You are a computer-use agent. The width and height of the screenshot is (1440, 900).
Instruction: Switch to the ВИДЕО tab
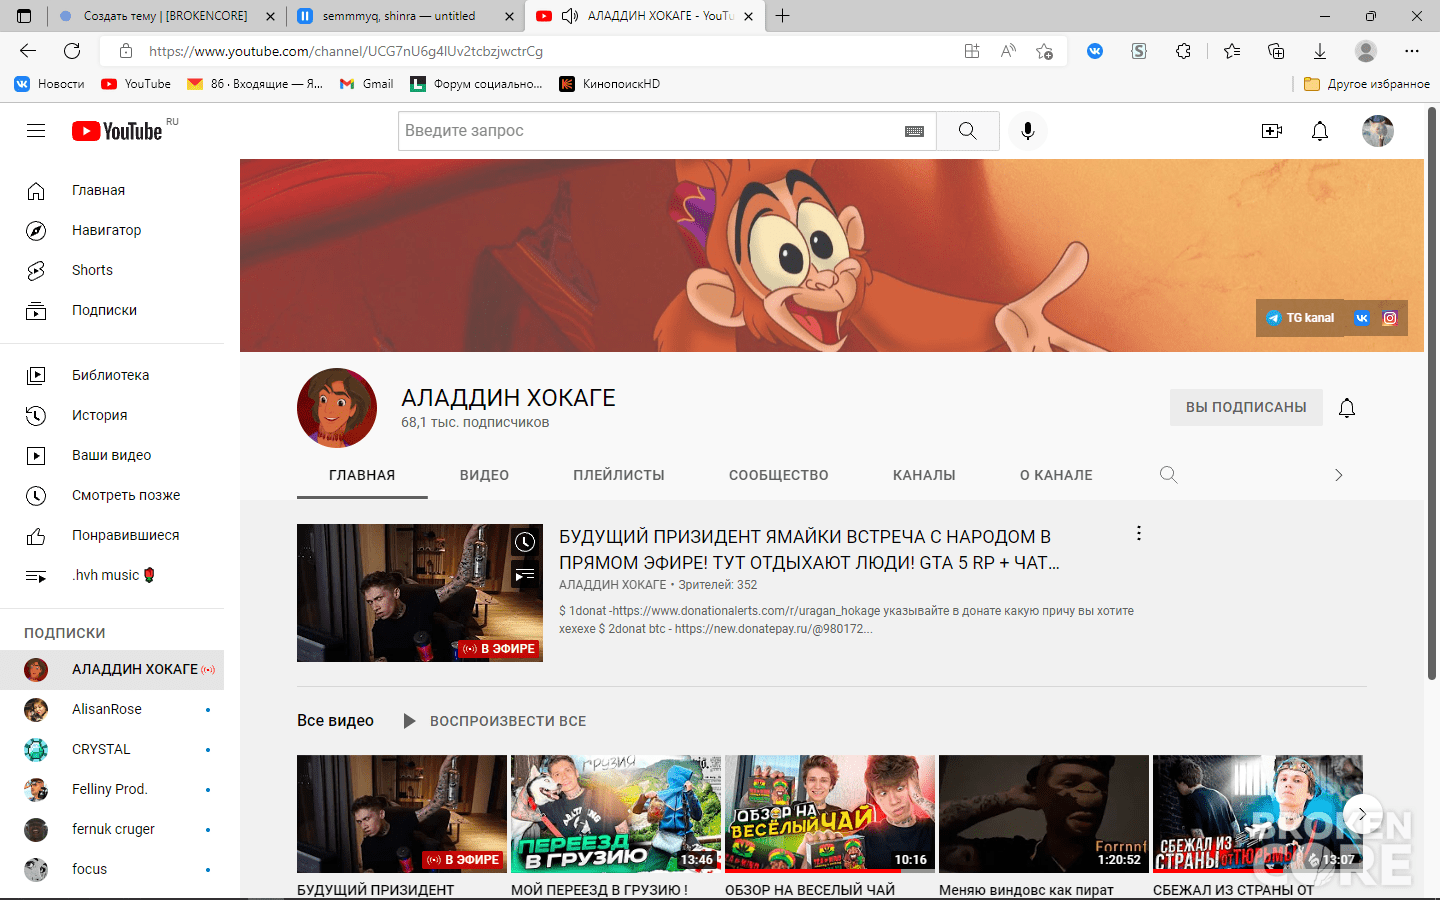(x=484, y=475)
